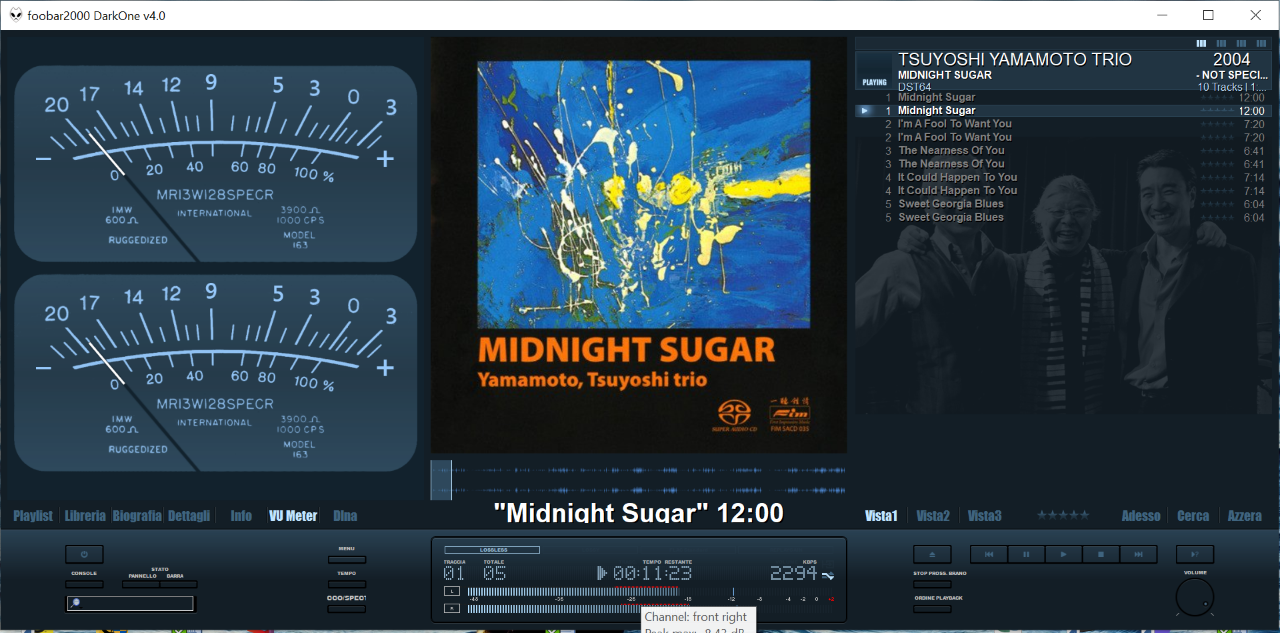1280x633 pixels.
Task: Click the L channel indicator
Action: [452, 591]
